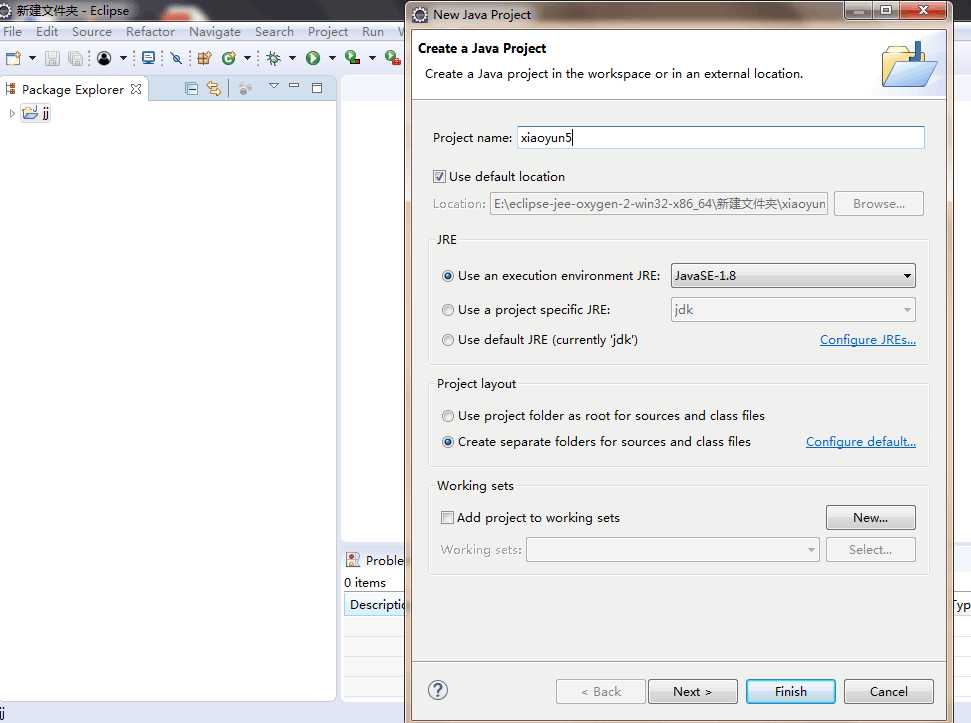971x723 pixels.
Task: Click the Run external tools icon
Action: [392, 58]
